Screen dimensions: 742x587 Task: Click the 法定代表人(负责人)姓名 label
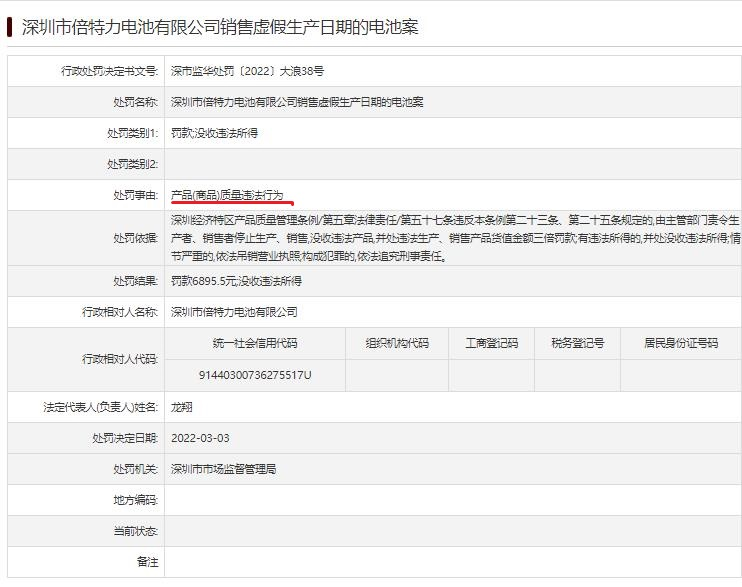100,407
